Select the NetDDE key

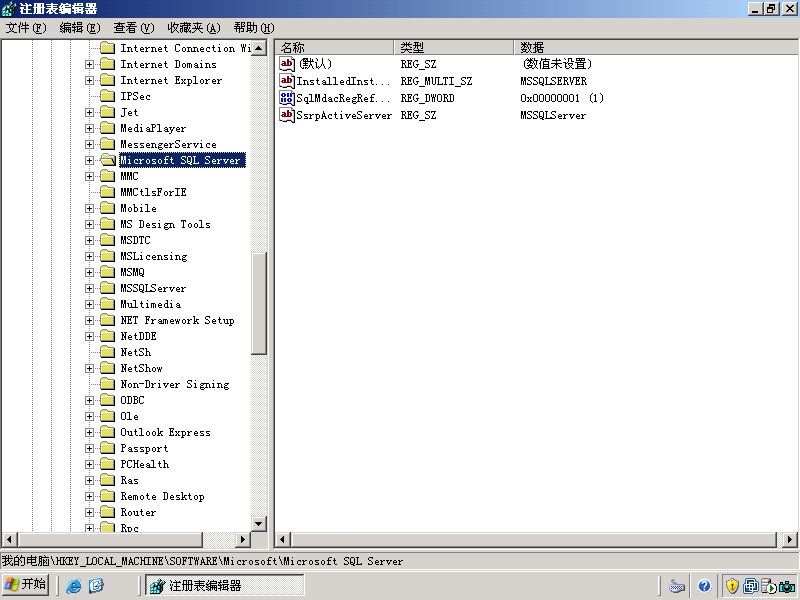[138, 336]
